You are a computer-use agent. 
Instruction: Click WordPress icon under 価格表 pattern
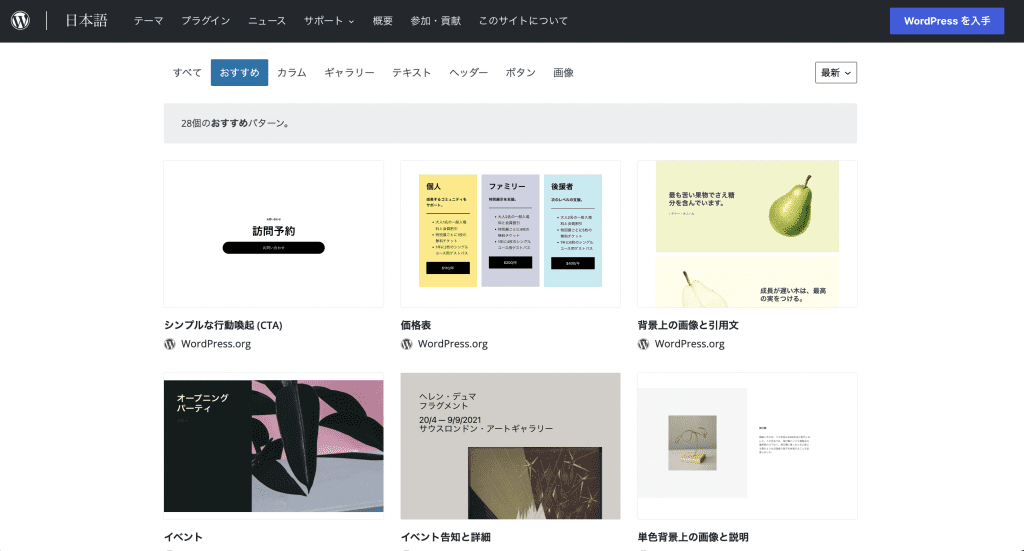[x=407, y=344]
